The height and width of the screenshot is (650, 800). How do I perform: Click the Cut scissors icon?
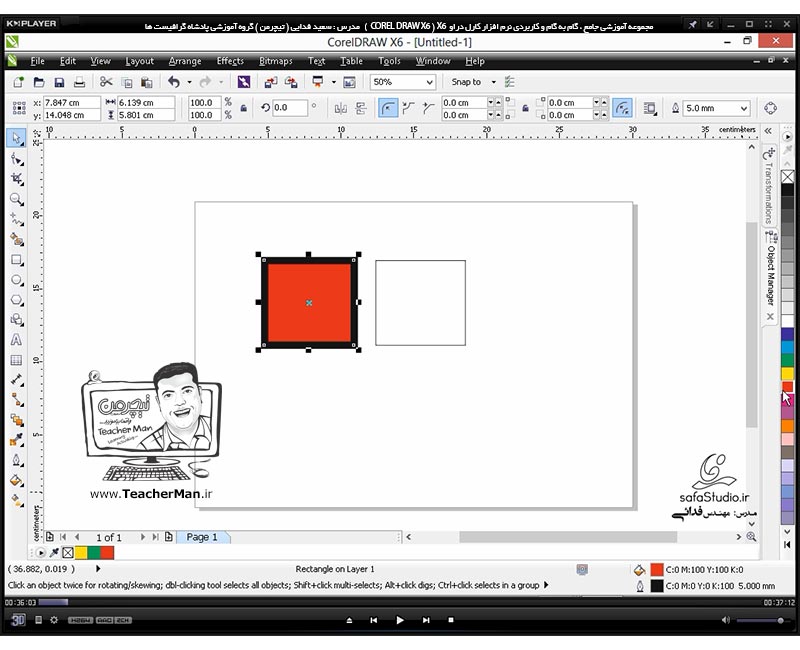point(106,82)
